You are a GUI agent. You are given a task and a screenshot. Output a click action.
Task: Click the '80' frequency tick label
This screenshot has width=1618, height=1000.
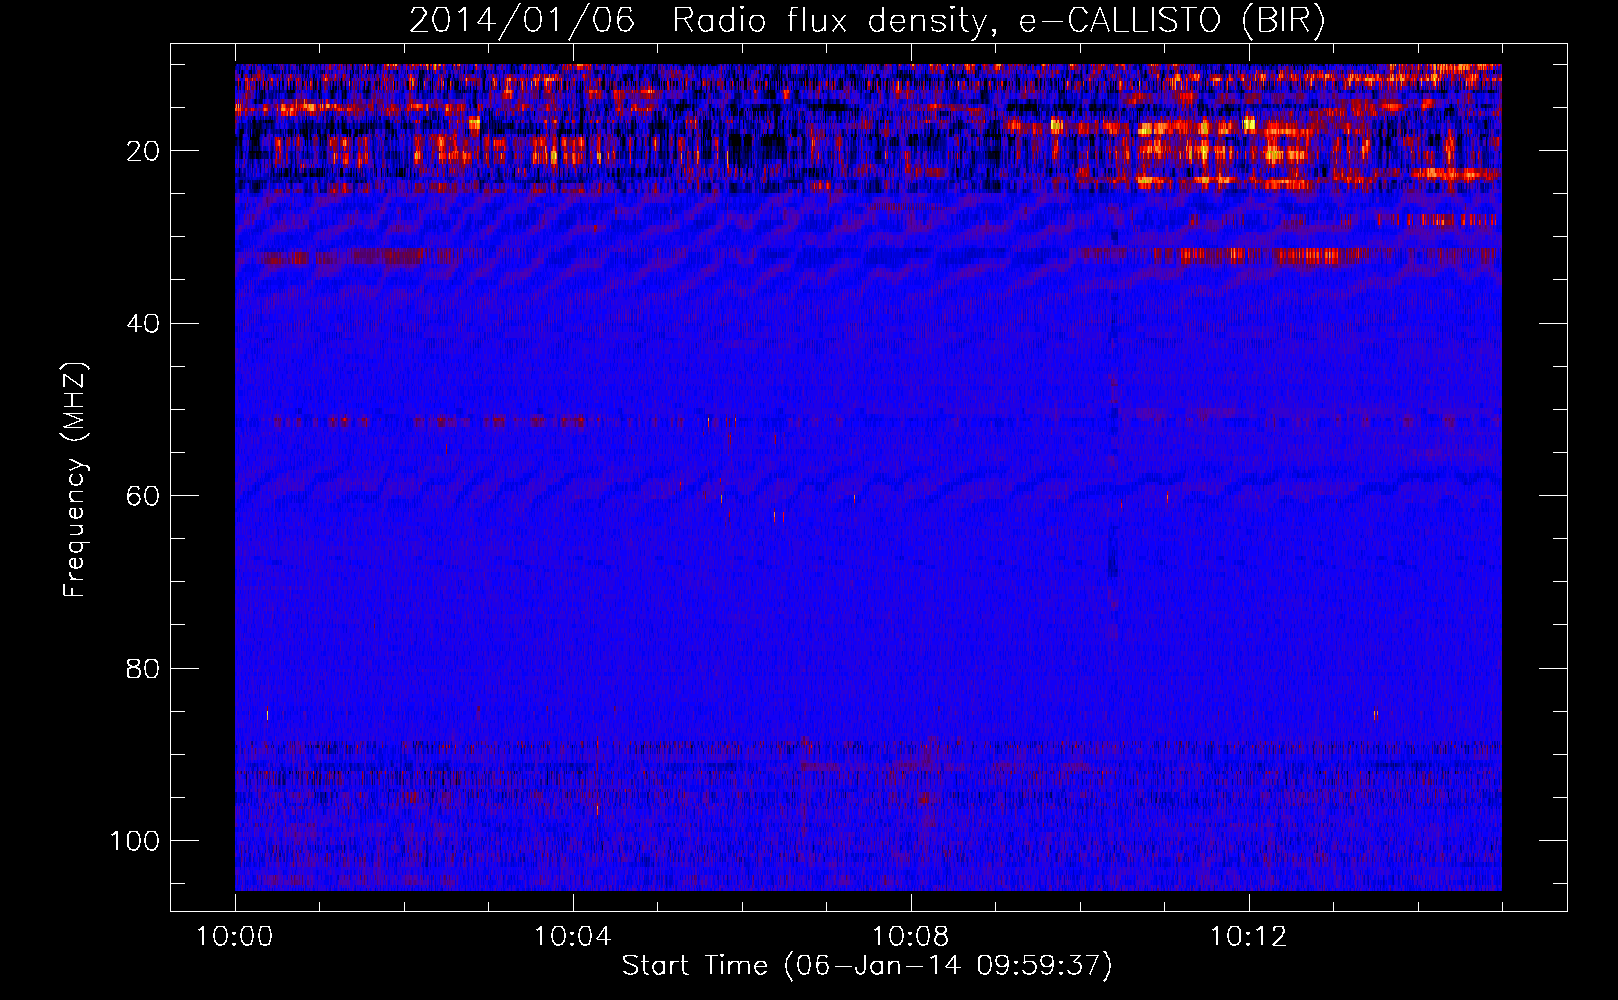coord(143,668)
